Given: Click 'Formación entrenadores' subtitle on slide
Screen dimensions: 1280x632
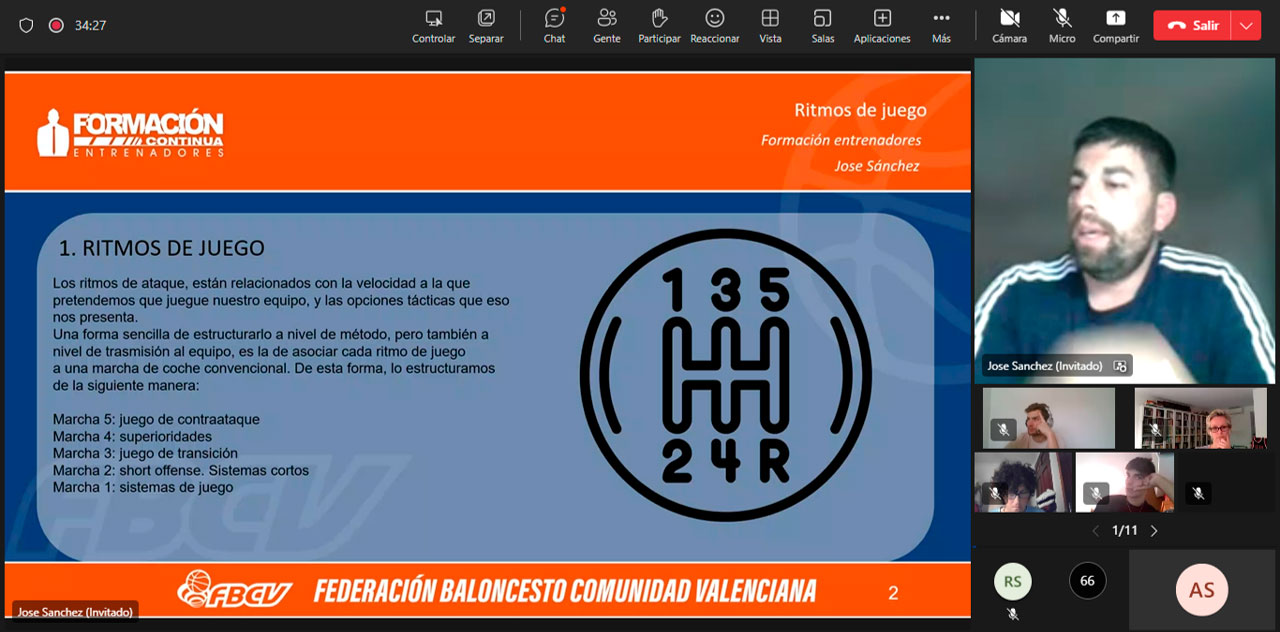Looking at the screenshot, I should coord(841,140).
